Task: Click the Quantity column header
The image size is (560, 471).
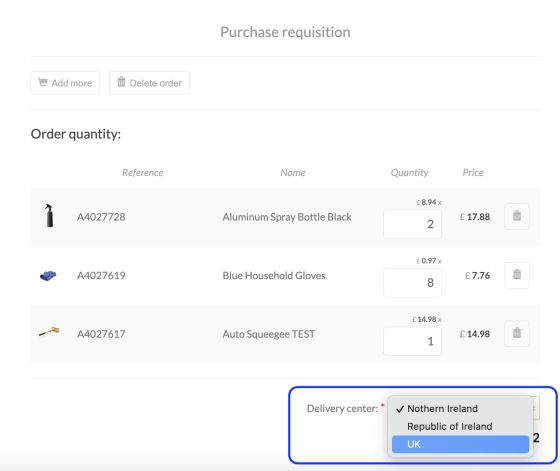Action: click(x=409, y=173)
